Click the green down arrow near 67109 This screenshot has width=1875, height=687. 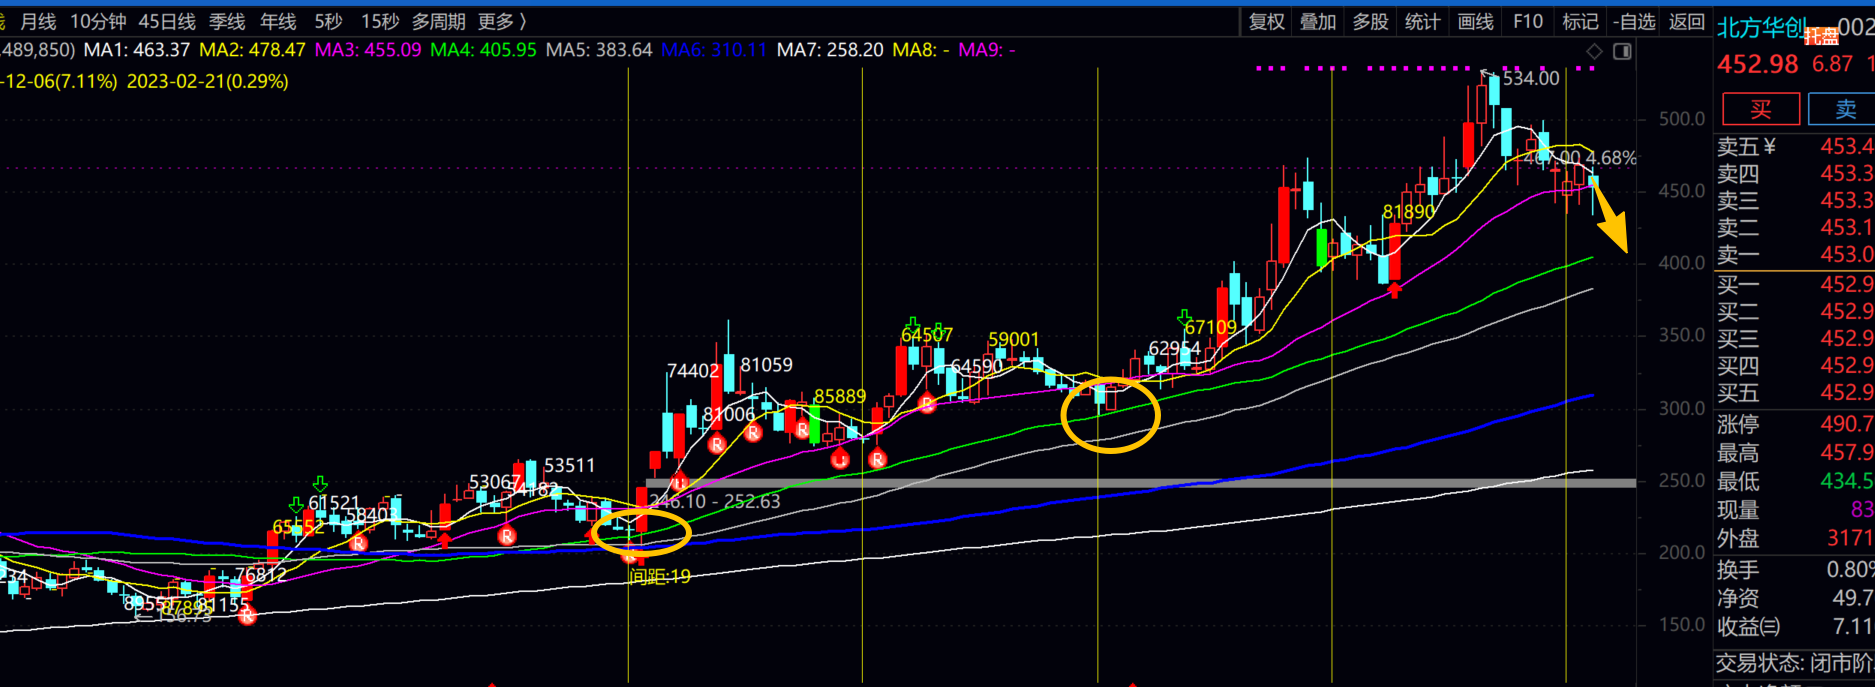point(1185,318)
